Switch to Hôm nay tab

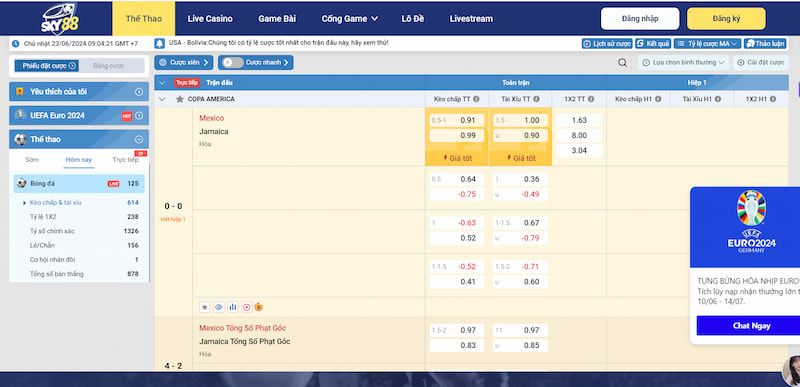[79, 160]
